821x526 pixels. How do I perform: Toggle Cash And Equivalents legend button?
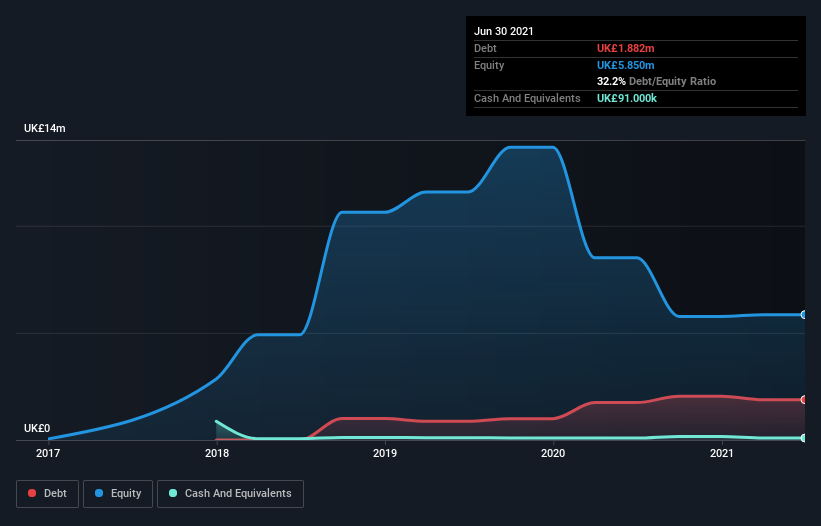pyautogui.click(x=230, y=494)
